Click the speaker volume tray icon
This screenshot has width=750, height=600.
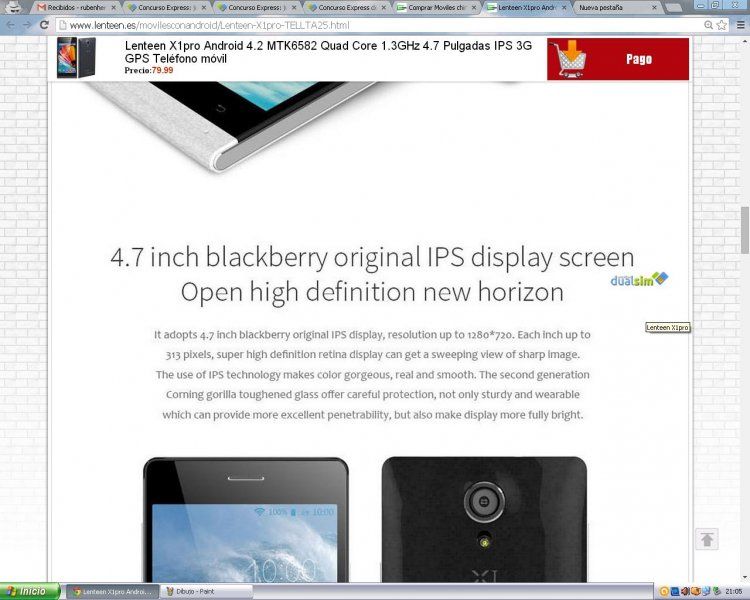pyautogui.click(x=685, y=592)
